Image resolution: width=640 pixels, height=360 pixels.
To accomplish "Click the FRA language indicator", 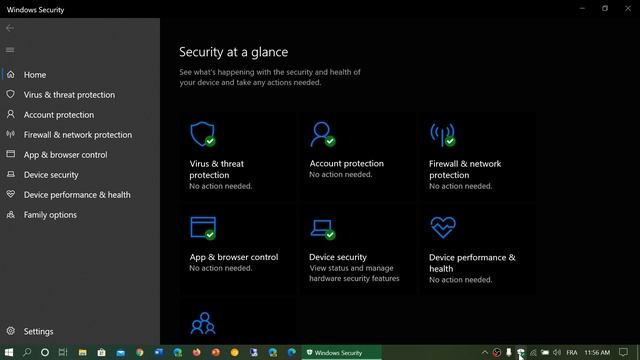I will coord(572,352).
